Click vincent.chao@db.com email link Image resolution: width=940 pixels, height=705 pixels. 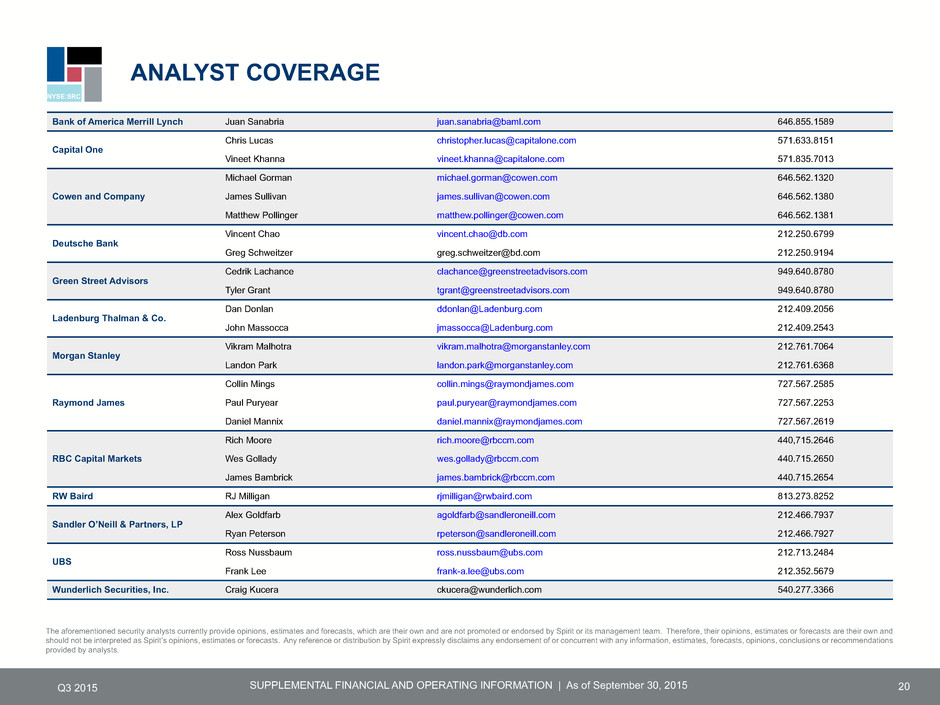482,234
